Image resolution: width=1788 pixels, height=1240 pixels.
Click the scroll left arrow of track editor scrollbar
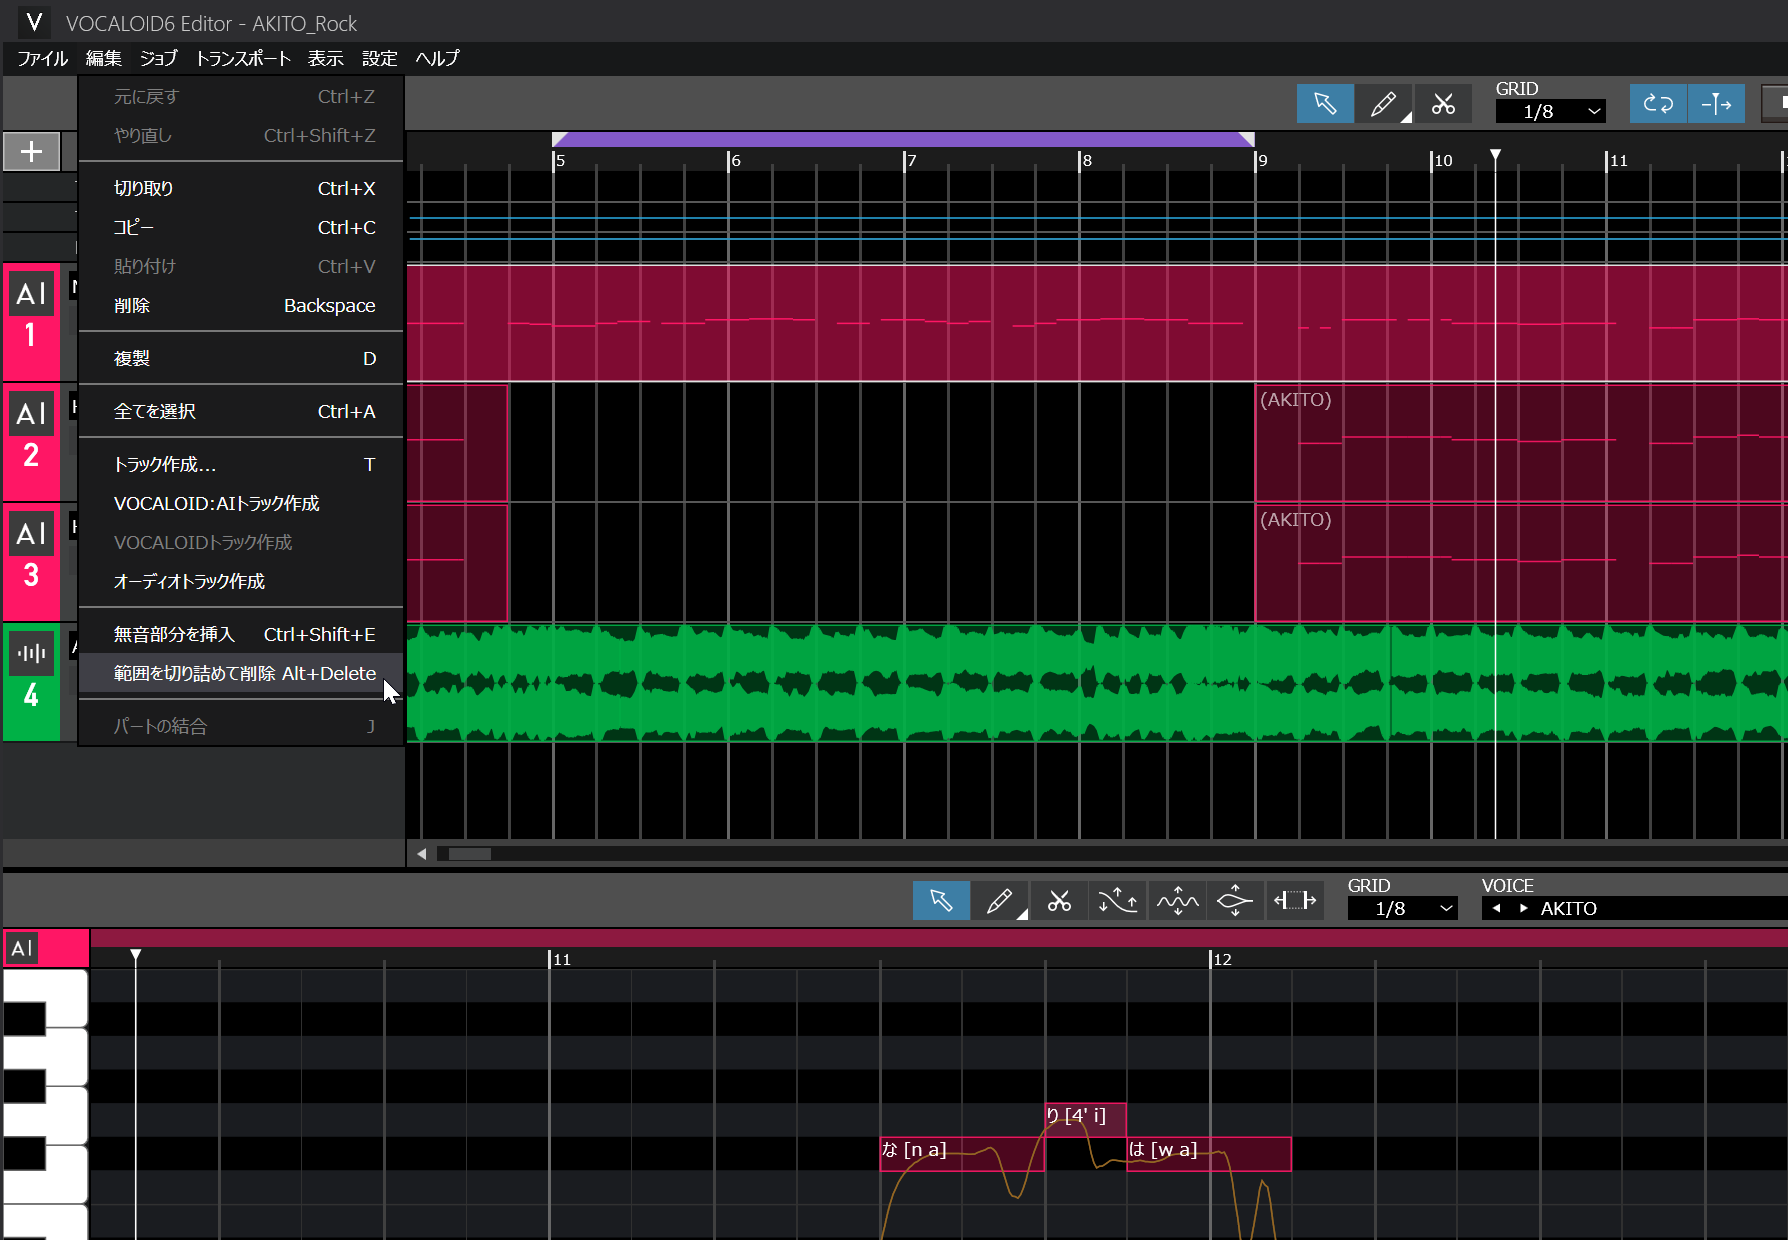tap(422, 854)
